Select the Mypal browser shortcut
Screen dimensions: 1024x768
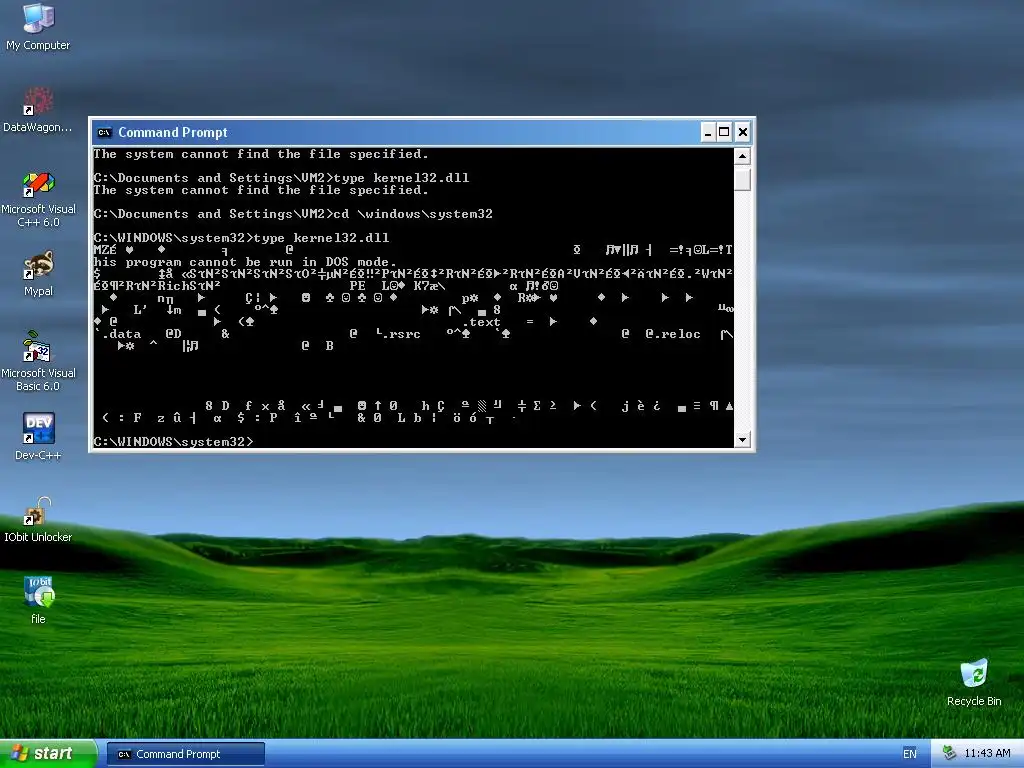[38, 274]
